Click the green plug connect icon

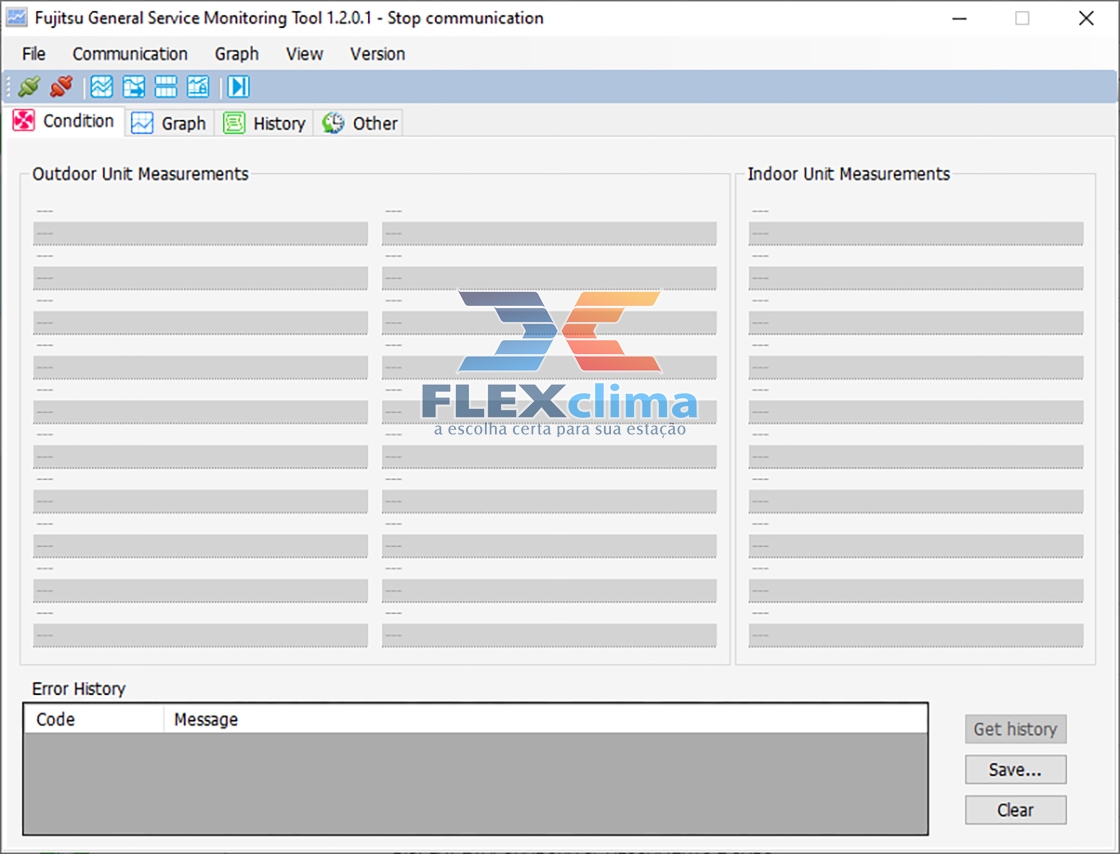[29, 86]
